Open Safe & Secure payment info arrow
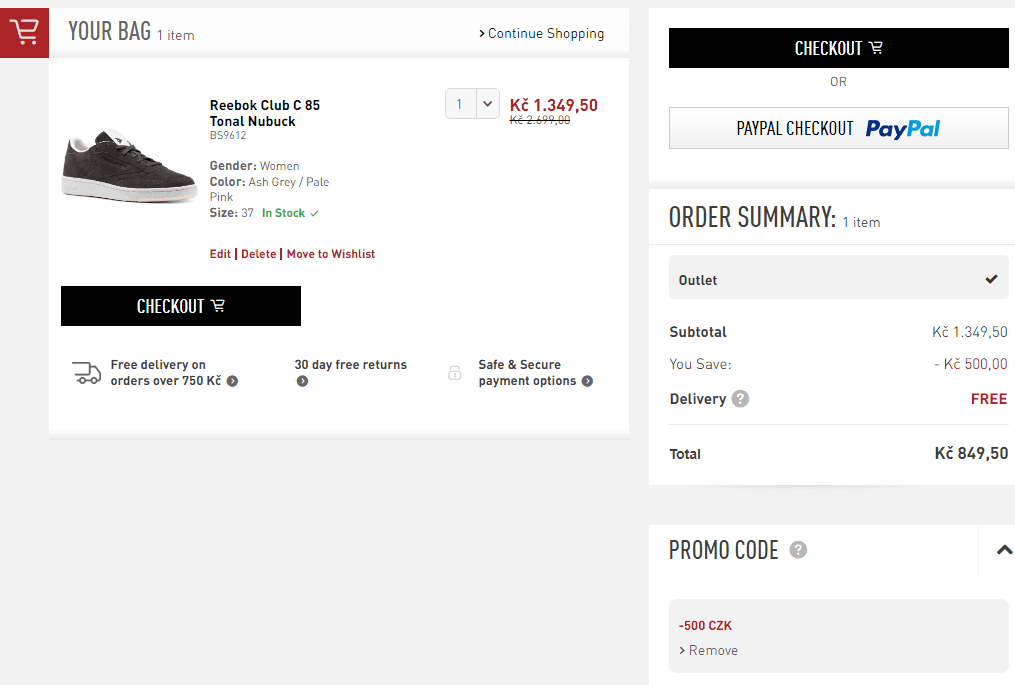The image size is (1015, 685). pos(587,381)
